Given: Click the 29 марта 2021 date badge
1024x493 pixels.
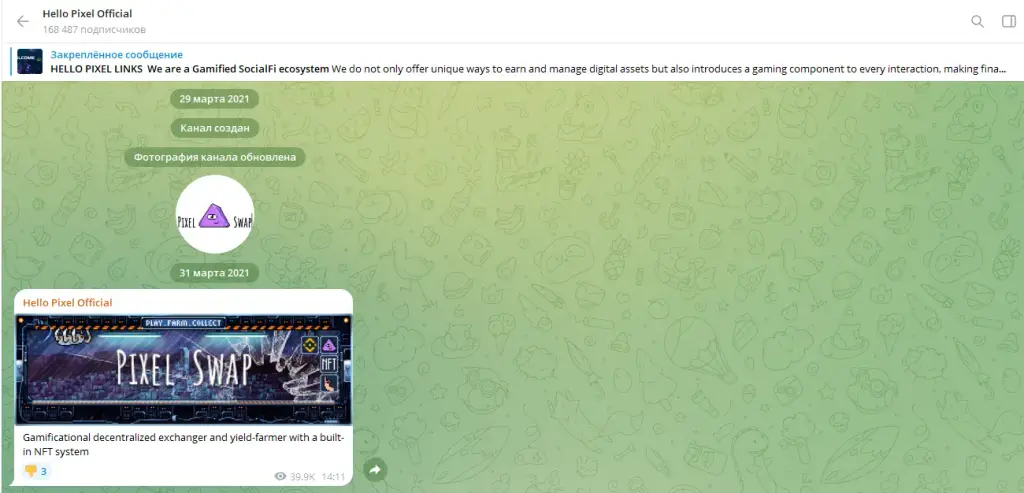Looking at the screenshot, I should click(214, 99).
